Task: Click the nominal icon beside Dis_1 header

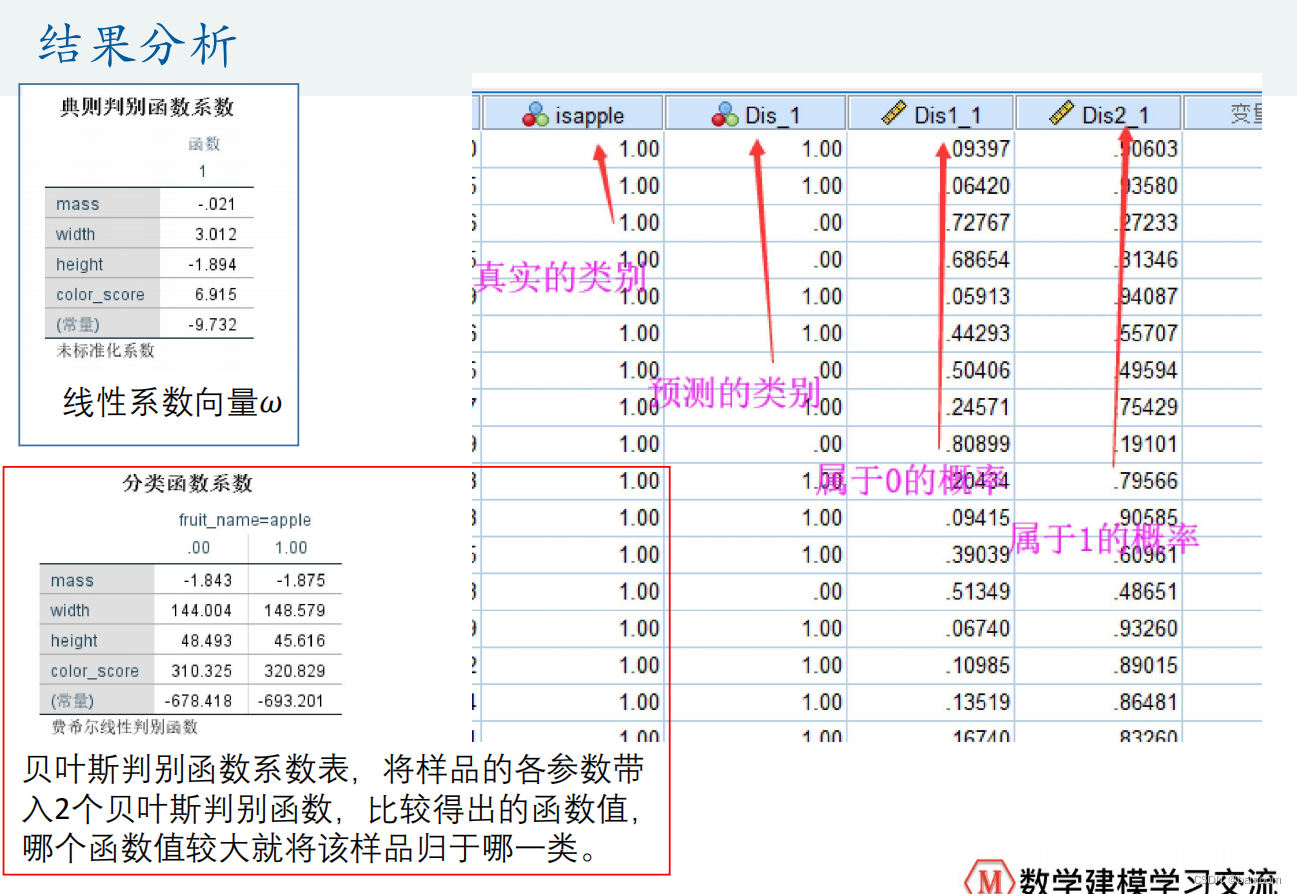Action: 725,115
